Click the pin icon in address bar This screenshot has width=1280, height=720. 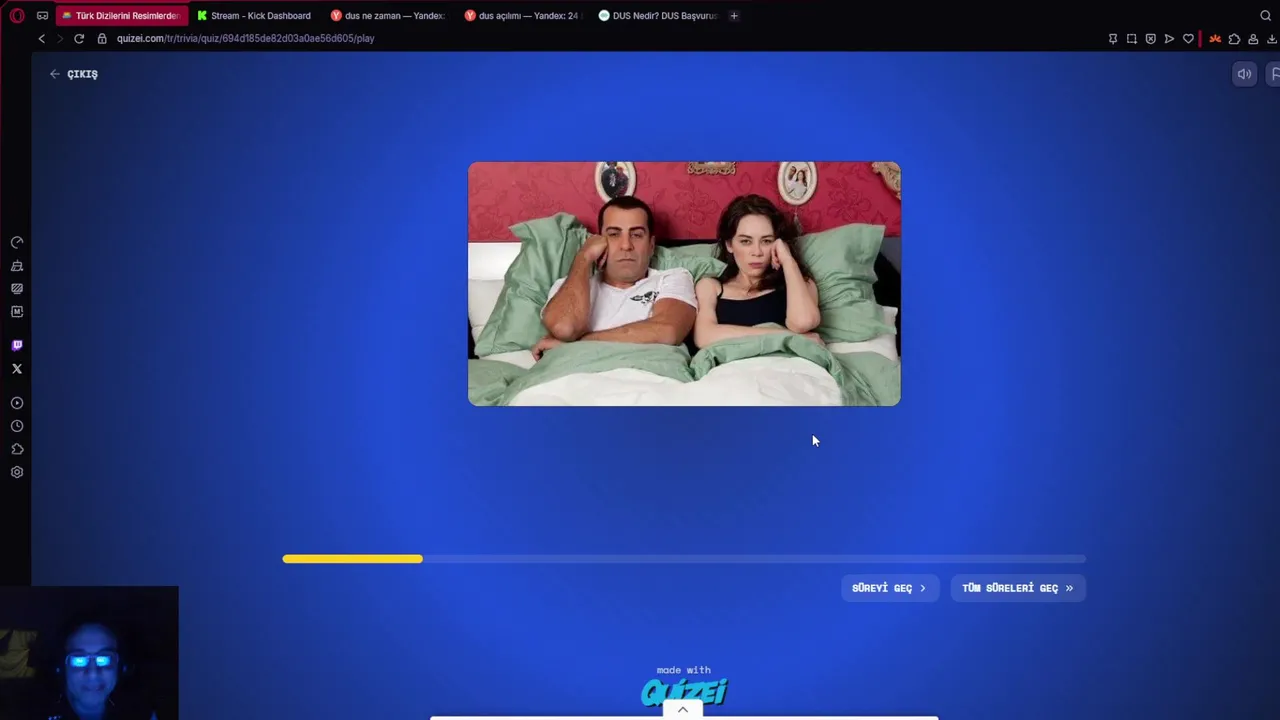pyautogui.click(x=1113, y=39)
